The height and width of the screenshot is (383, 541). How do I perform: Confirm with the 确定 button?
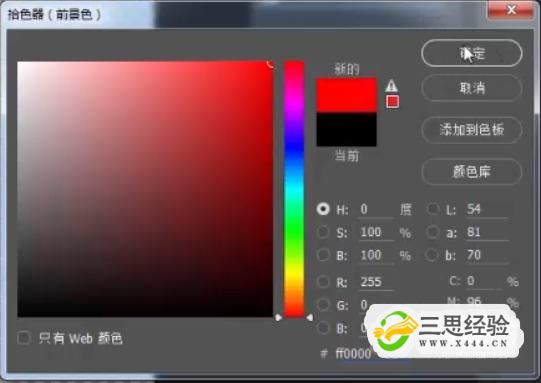coord(472,53)
